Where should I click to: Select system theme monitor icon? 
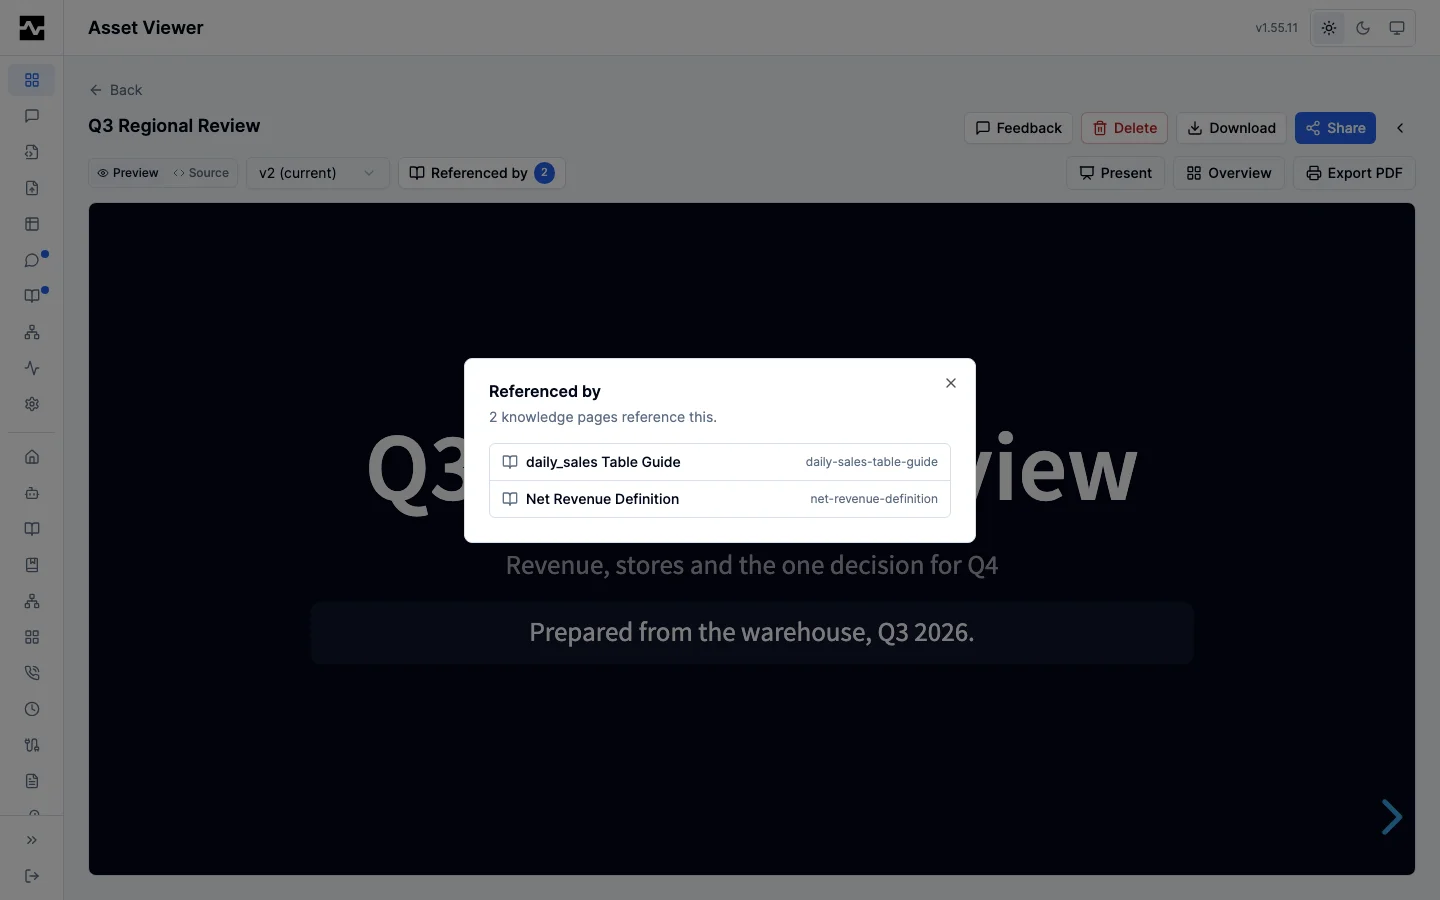1397,28
